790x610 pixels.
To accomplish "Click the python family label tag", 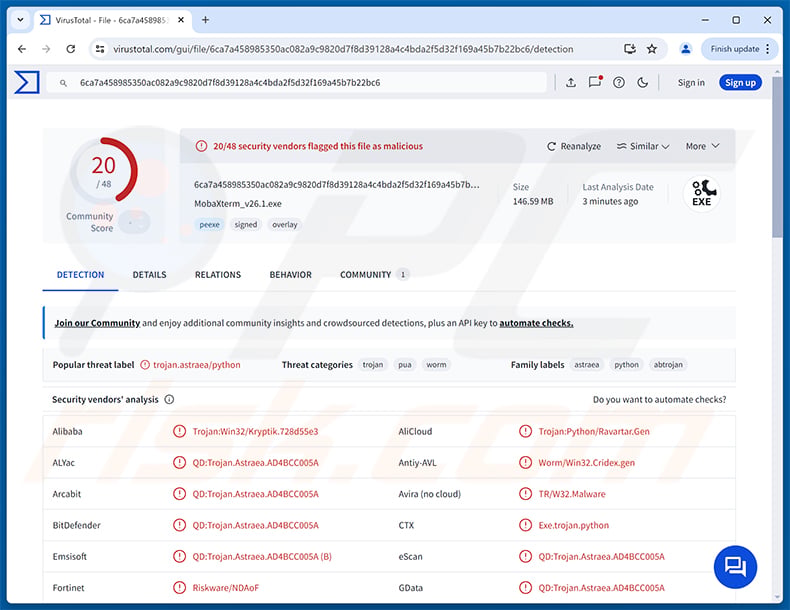I will pos(626,365).
